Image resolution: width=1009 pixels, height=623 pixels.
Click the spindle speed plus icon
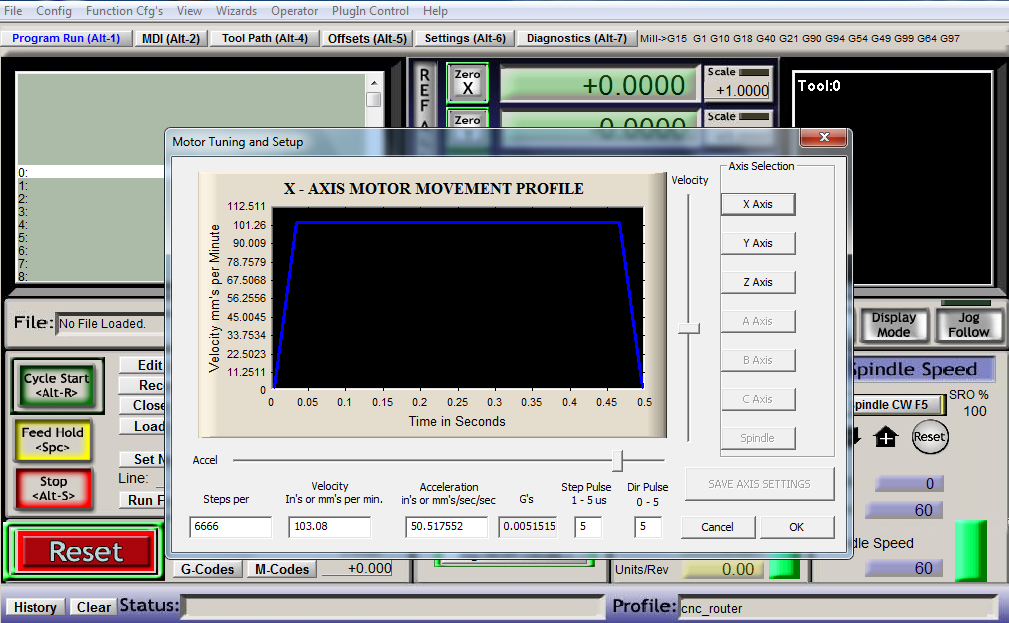pos(885,437)
